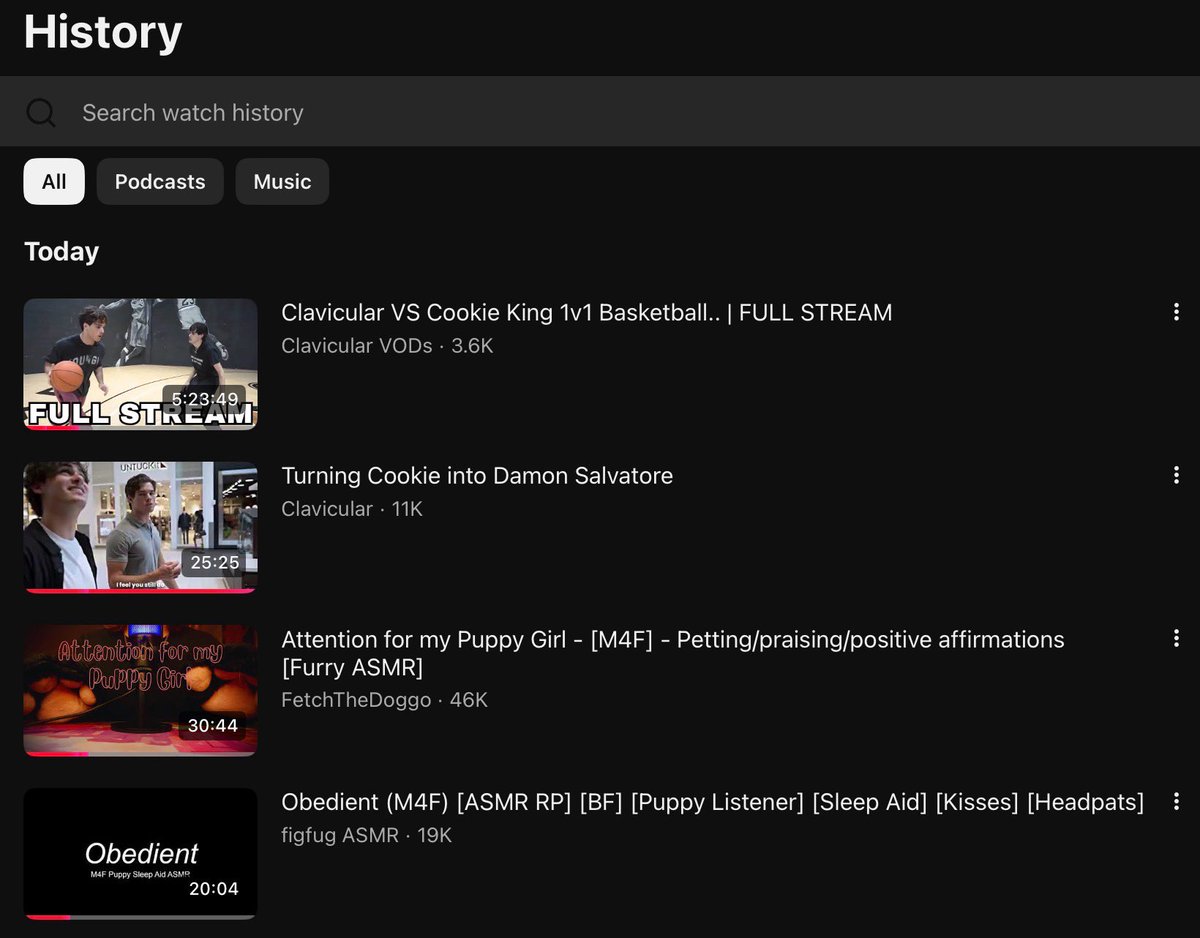
Task: Click watch progress bar under Puppy Girl thumbnail
Action: point(140,753)
